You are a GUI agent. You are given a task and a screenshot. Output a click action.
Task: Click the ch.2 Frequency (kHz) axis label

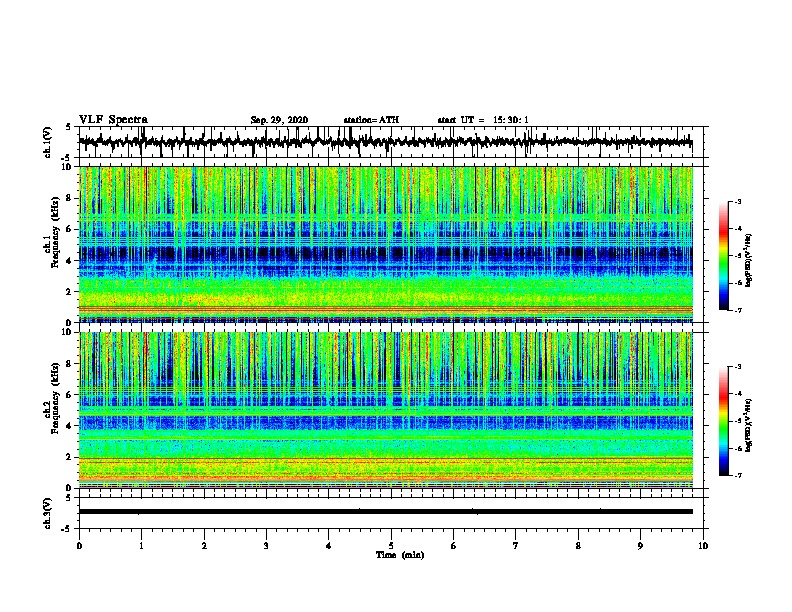[x=55, y=398]
